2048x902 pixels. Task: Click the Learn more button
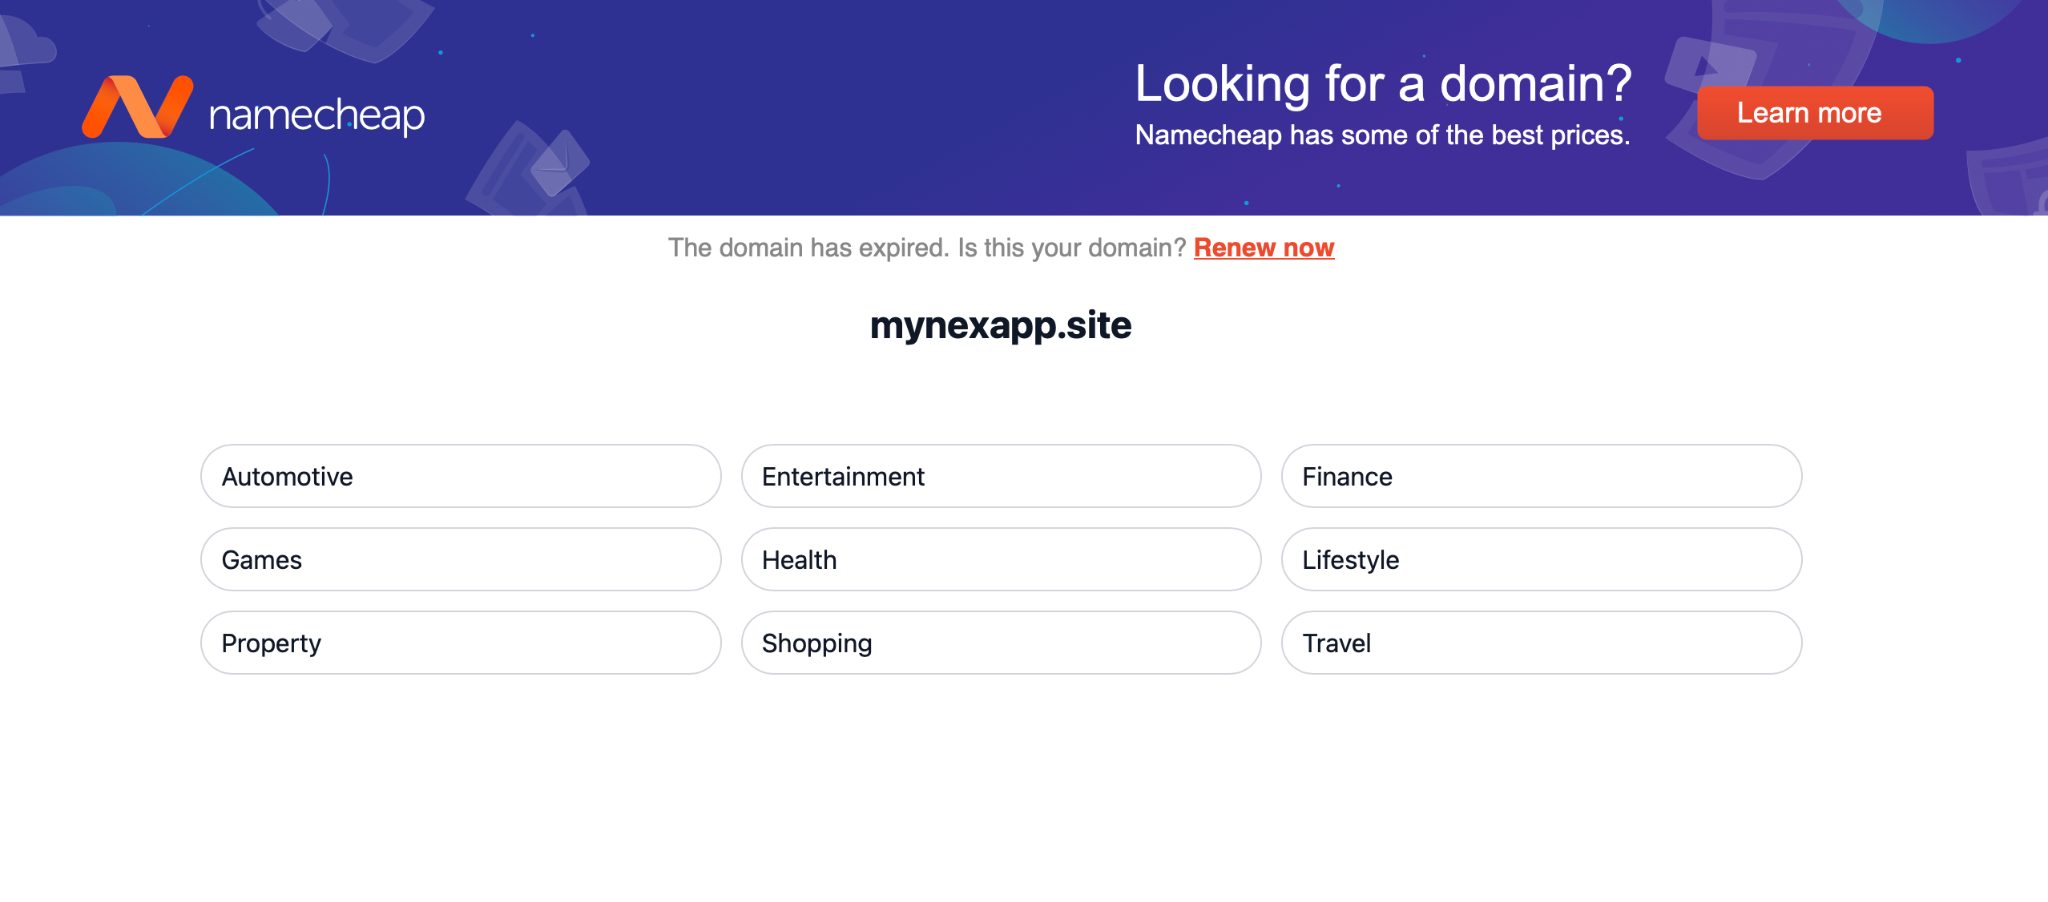click(1814, 112)
